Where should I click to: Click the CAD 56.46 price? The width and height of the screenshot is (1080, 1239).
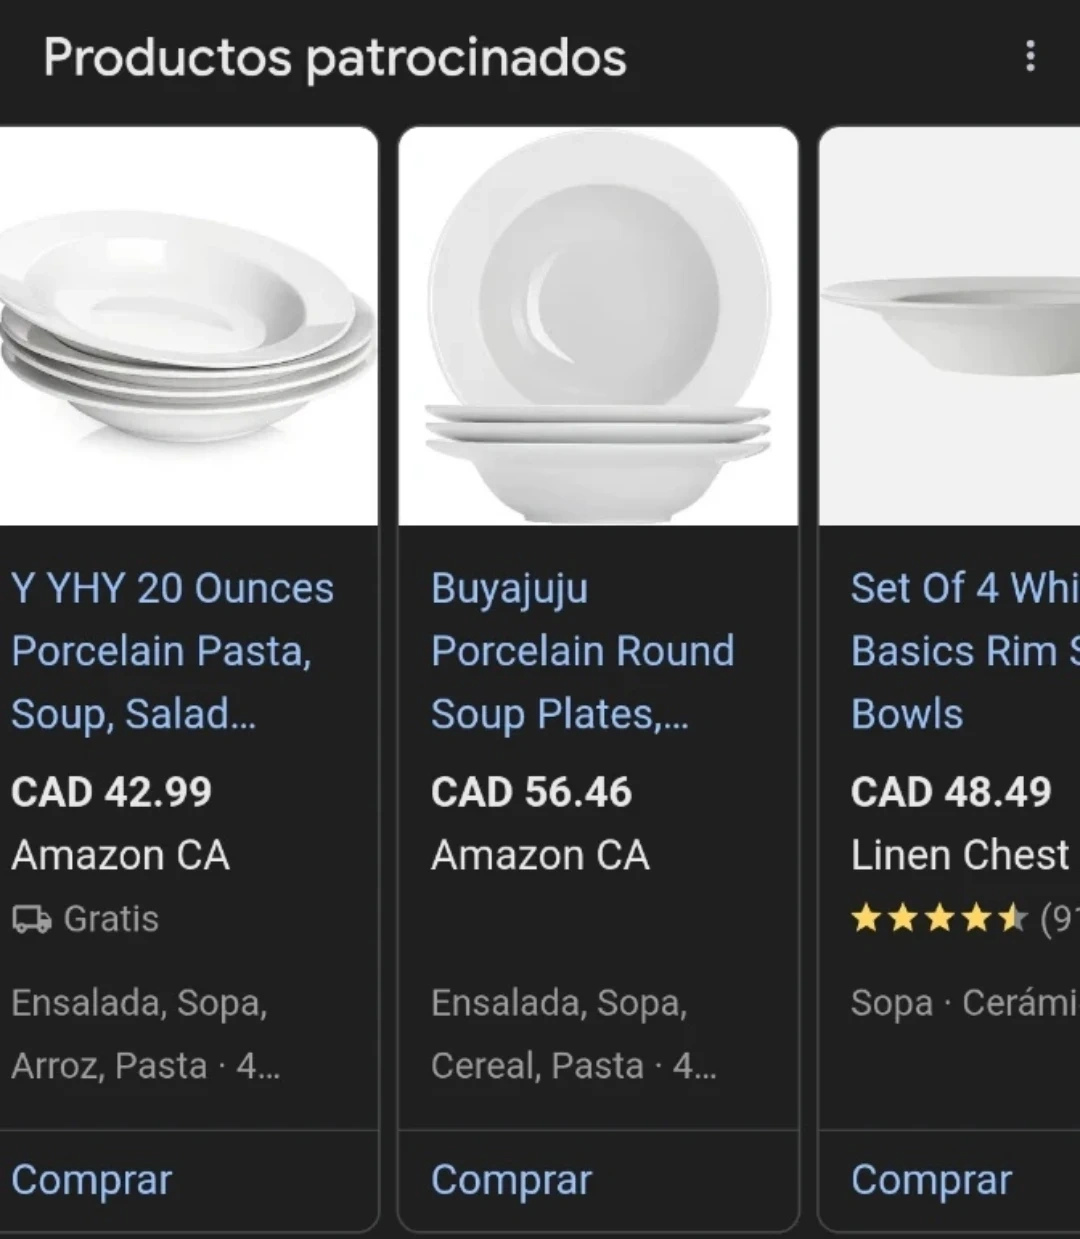[x=532, y=793]
